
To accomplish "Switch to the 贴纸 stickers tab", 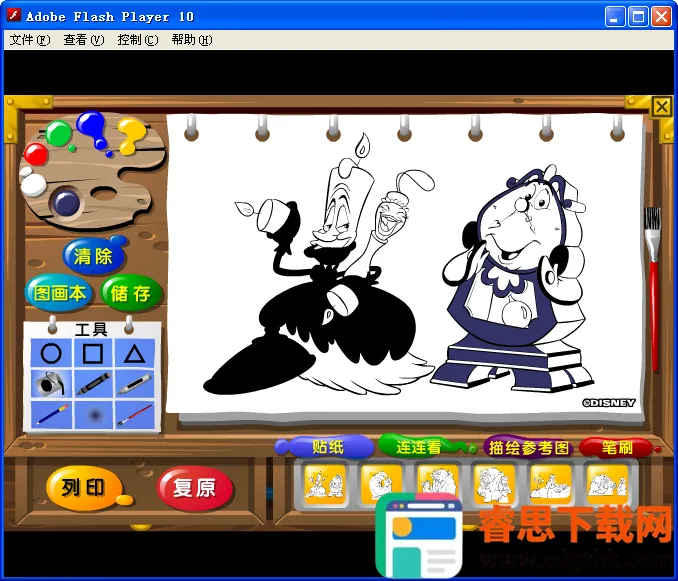I will (x=328, y=447).
